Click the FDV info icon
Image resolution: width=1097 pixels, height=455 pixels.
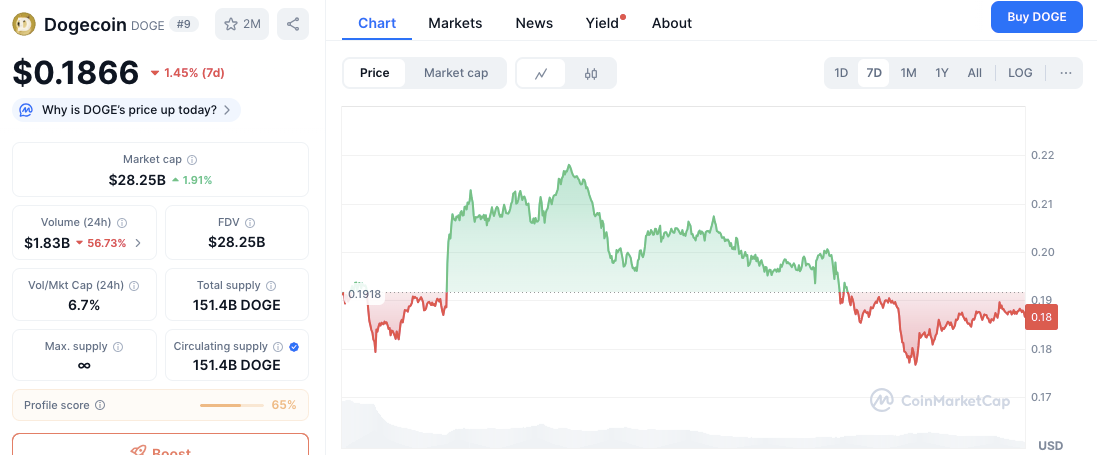[x=250, y=223]
